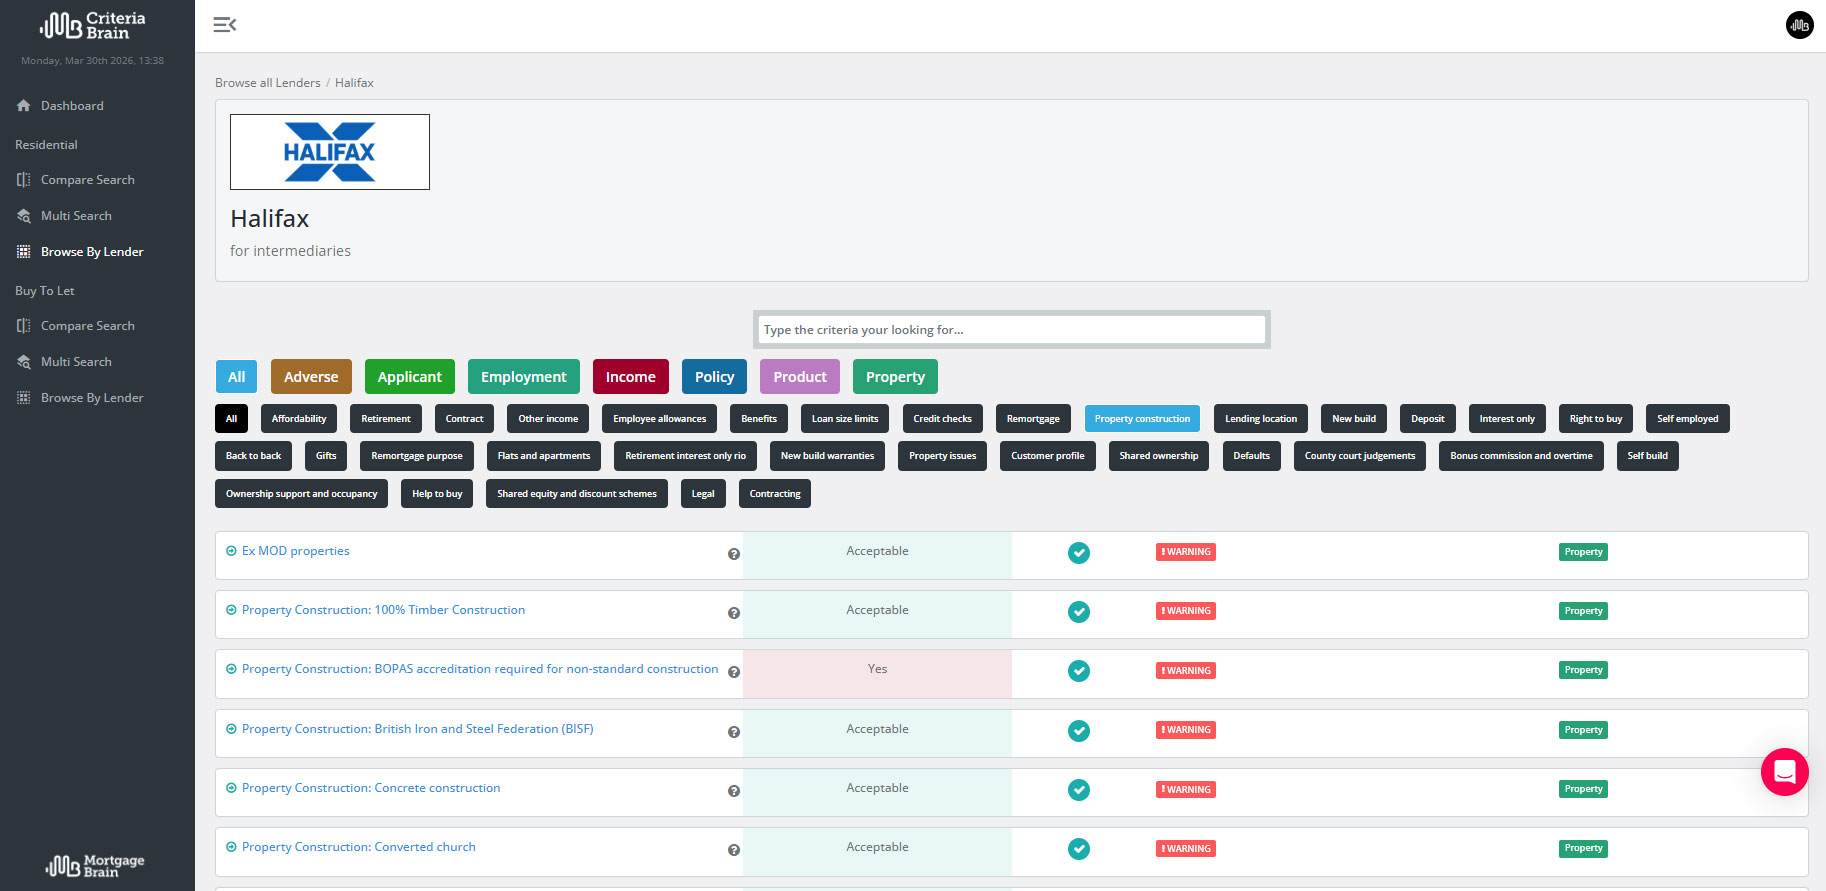Select the Lending location tag

(x=1261, y=419)
